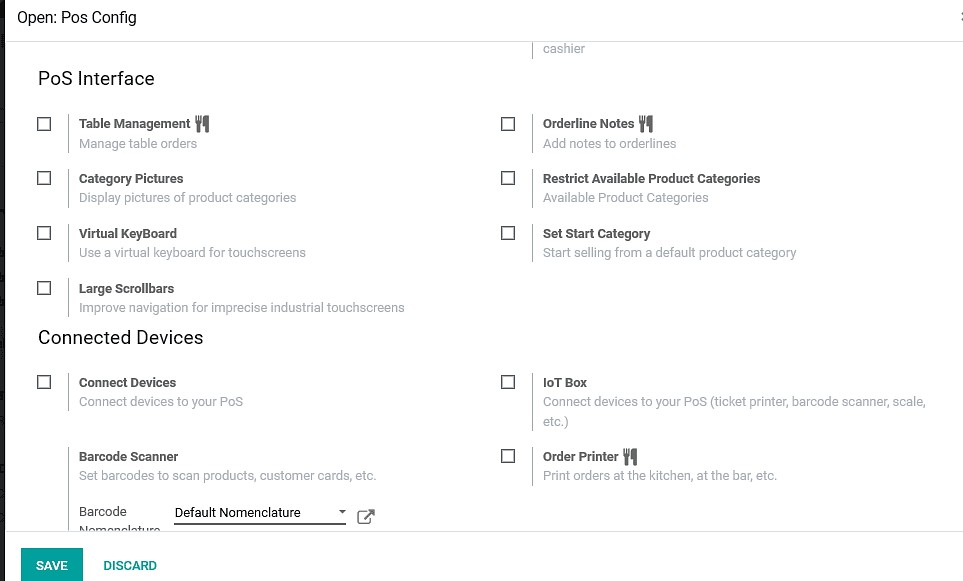Tick the Order Printer checkbox
Image resolution: width=963 pixels, height=581 pixels.
[x=508, y=456]
